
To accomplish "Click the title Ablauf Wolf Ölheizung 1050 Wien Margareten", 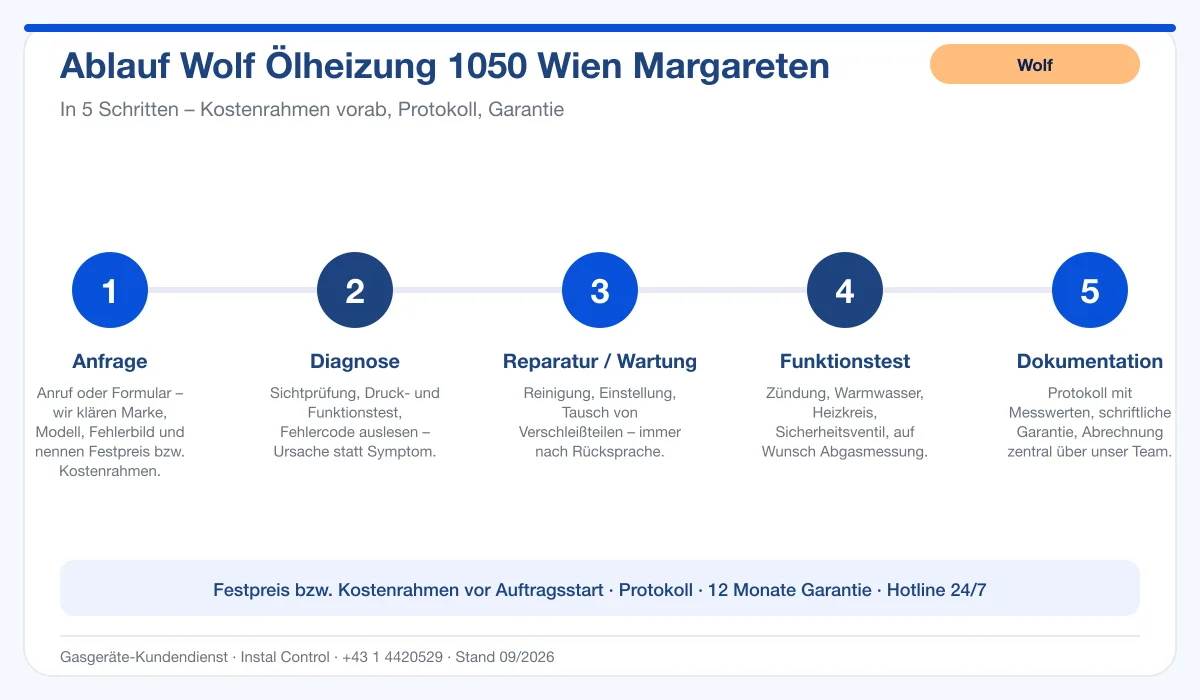I will 445,66.
